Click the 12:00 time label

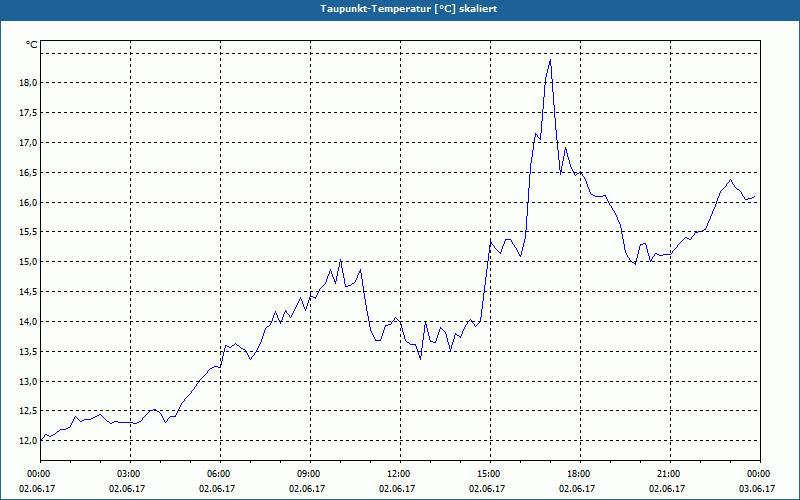point(399,474)
